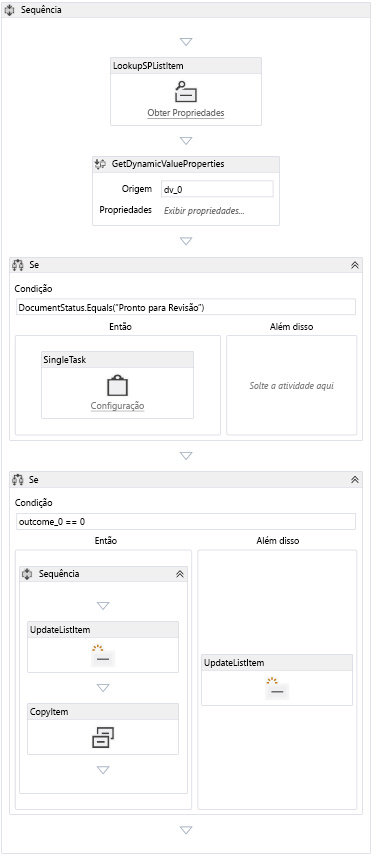
Task: Select the drop arrow below CopyItem
Action: [103, 770]
